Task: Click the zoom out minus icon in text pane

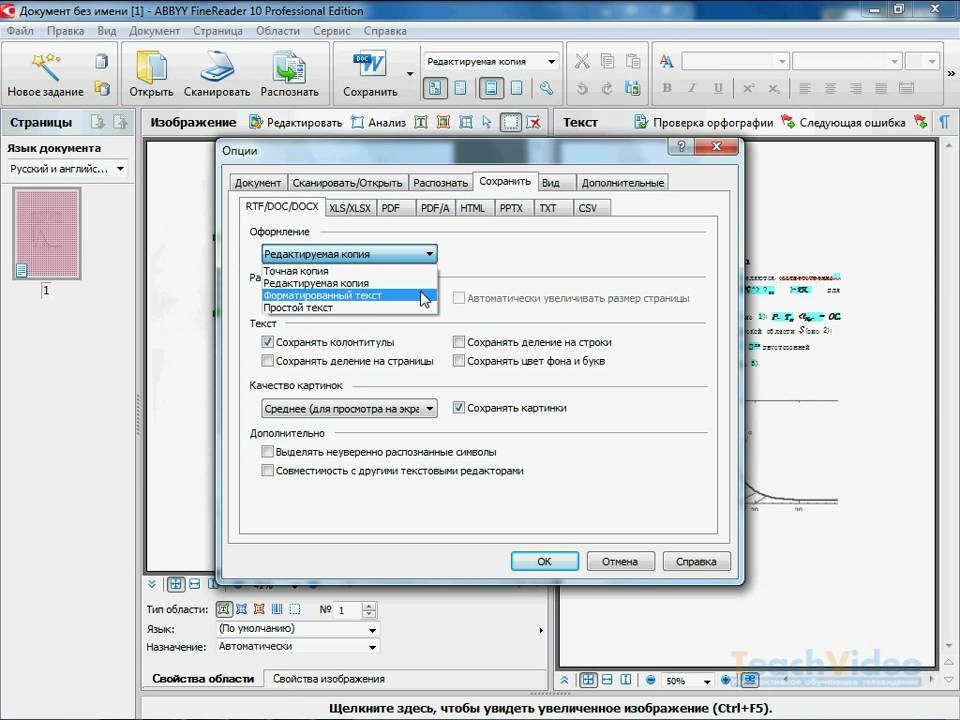Action: pos(650,680)
